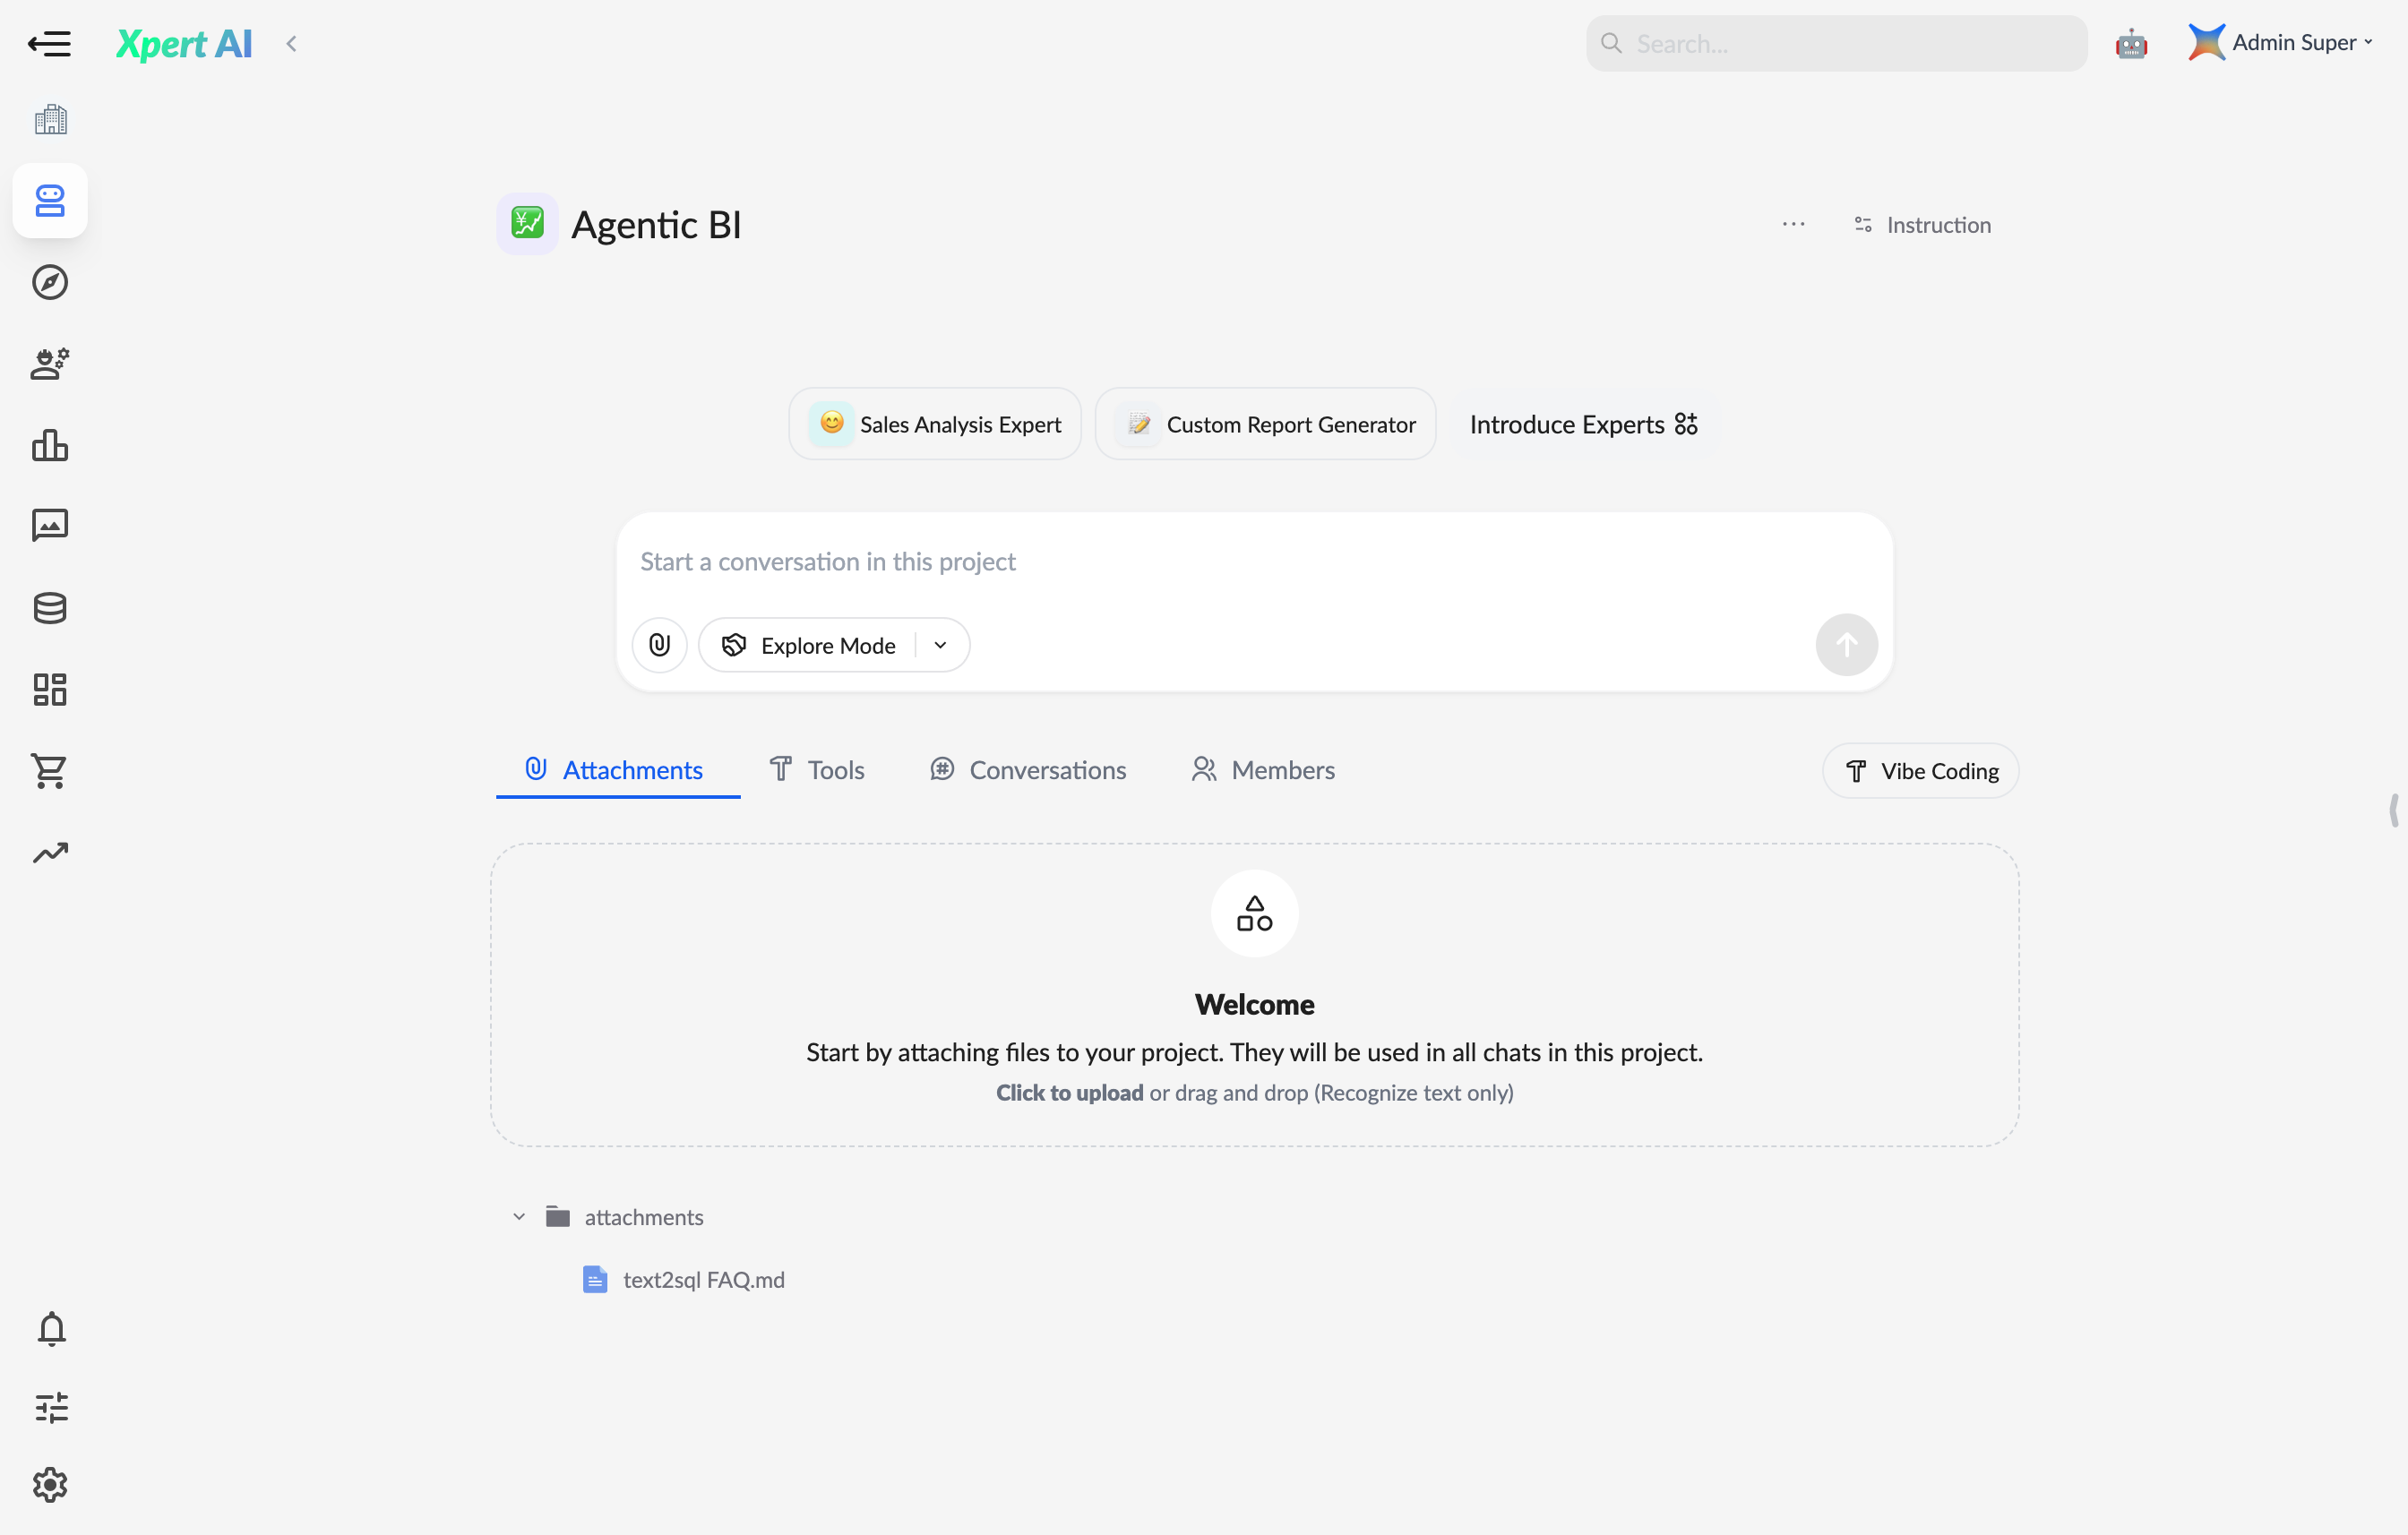Click the robot assistant icon in the header
2408x1535 pixels.
click(x=2131, y=44)
